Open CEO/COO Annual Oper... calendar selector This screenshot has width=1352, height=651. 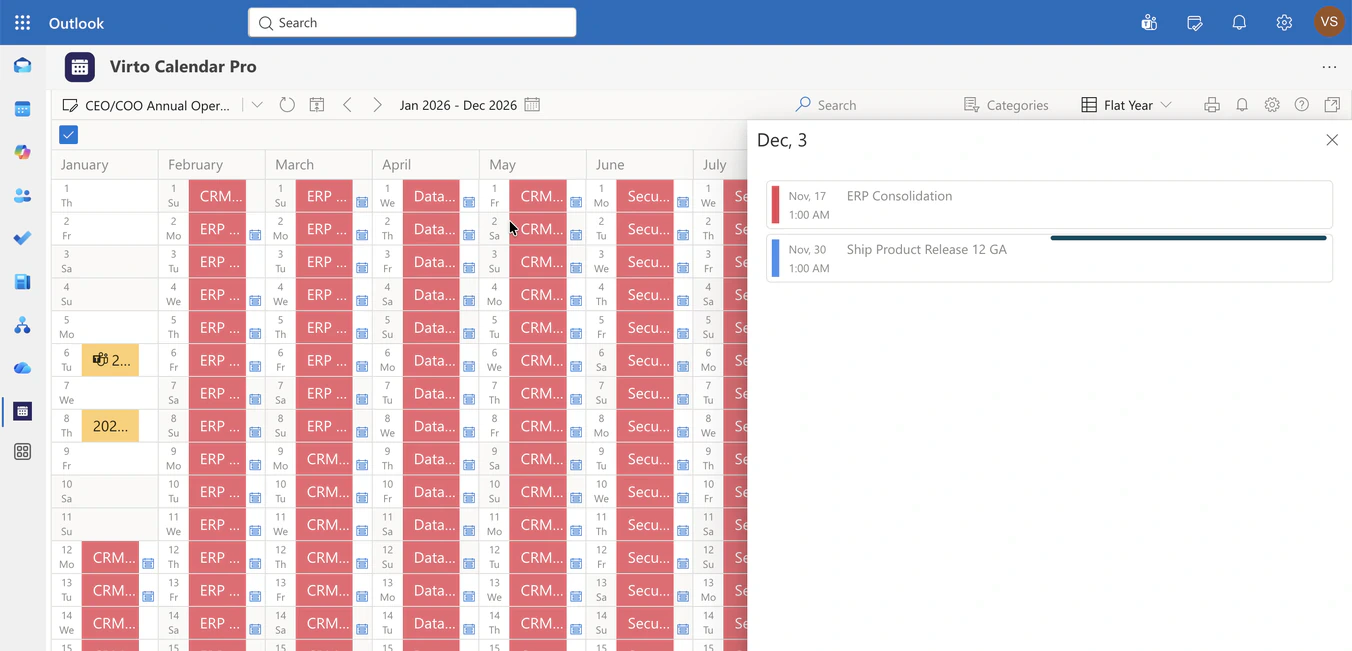click(x=146, y=105)
